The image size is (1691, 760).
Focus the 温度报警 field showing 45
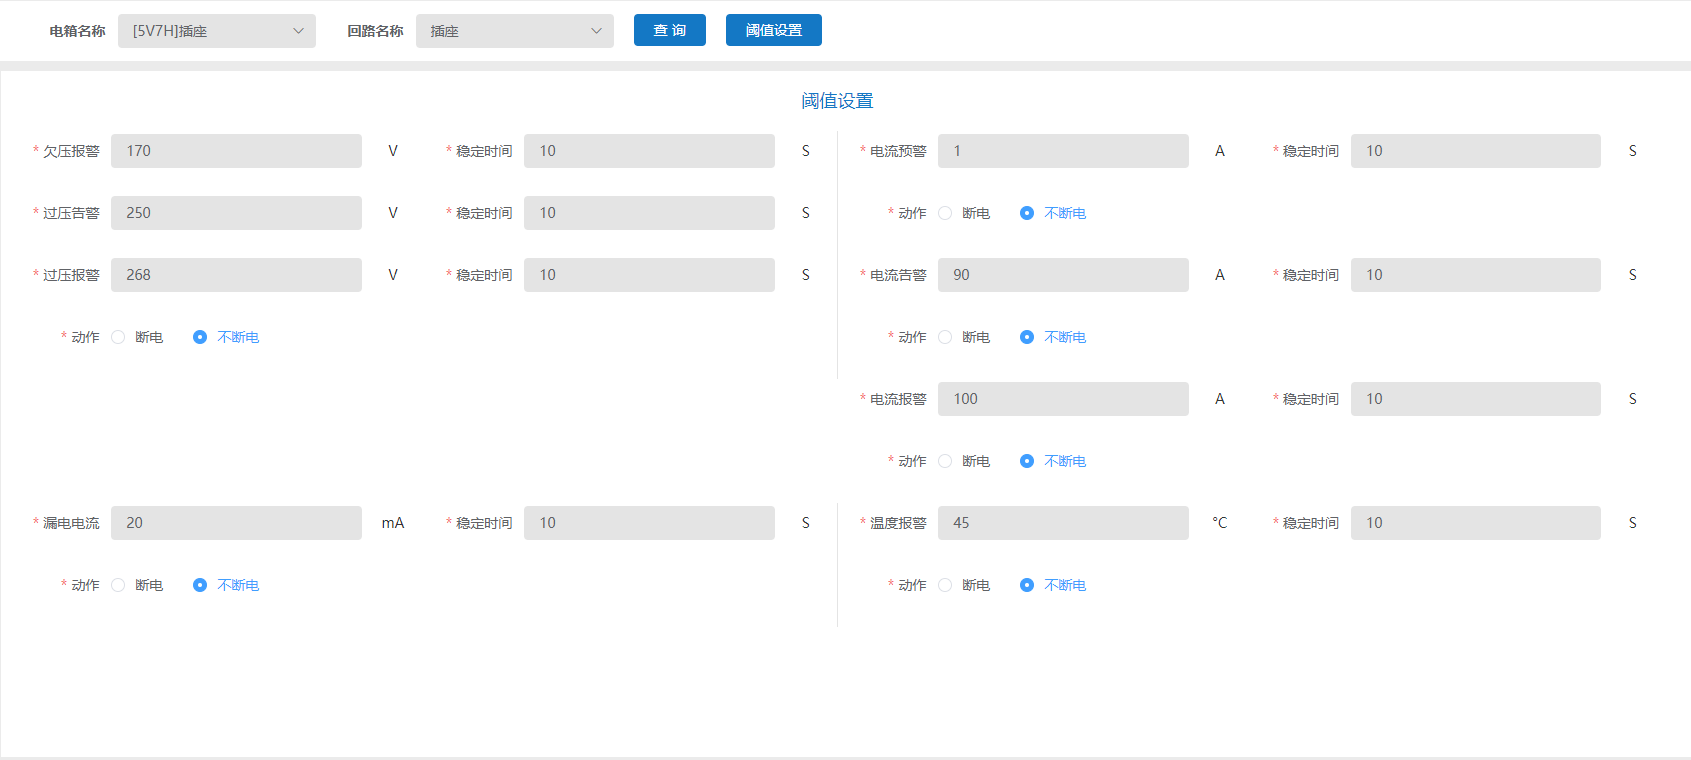coord(1063,523)
